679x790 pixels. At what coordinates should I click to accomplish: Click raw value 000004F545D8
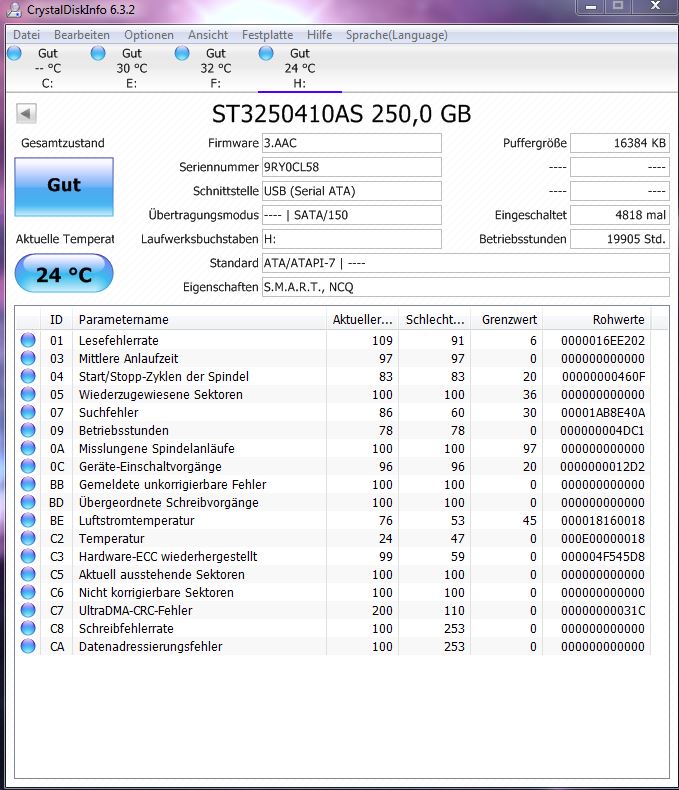[603, 557]
